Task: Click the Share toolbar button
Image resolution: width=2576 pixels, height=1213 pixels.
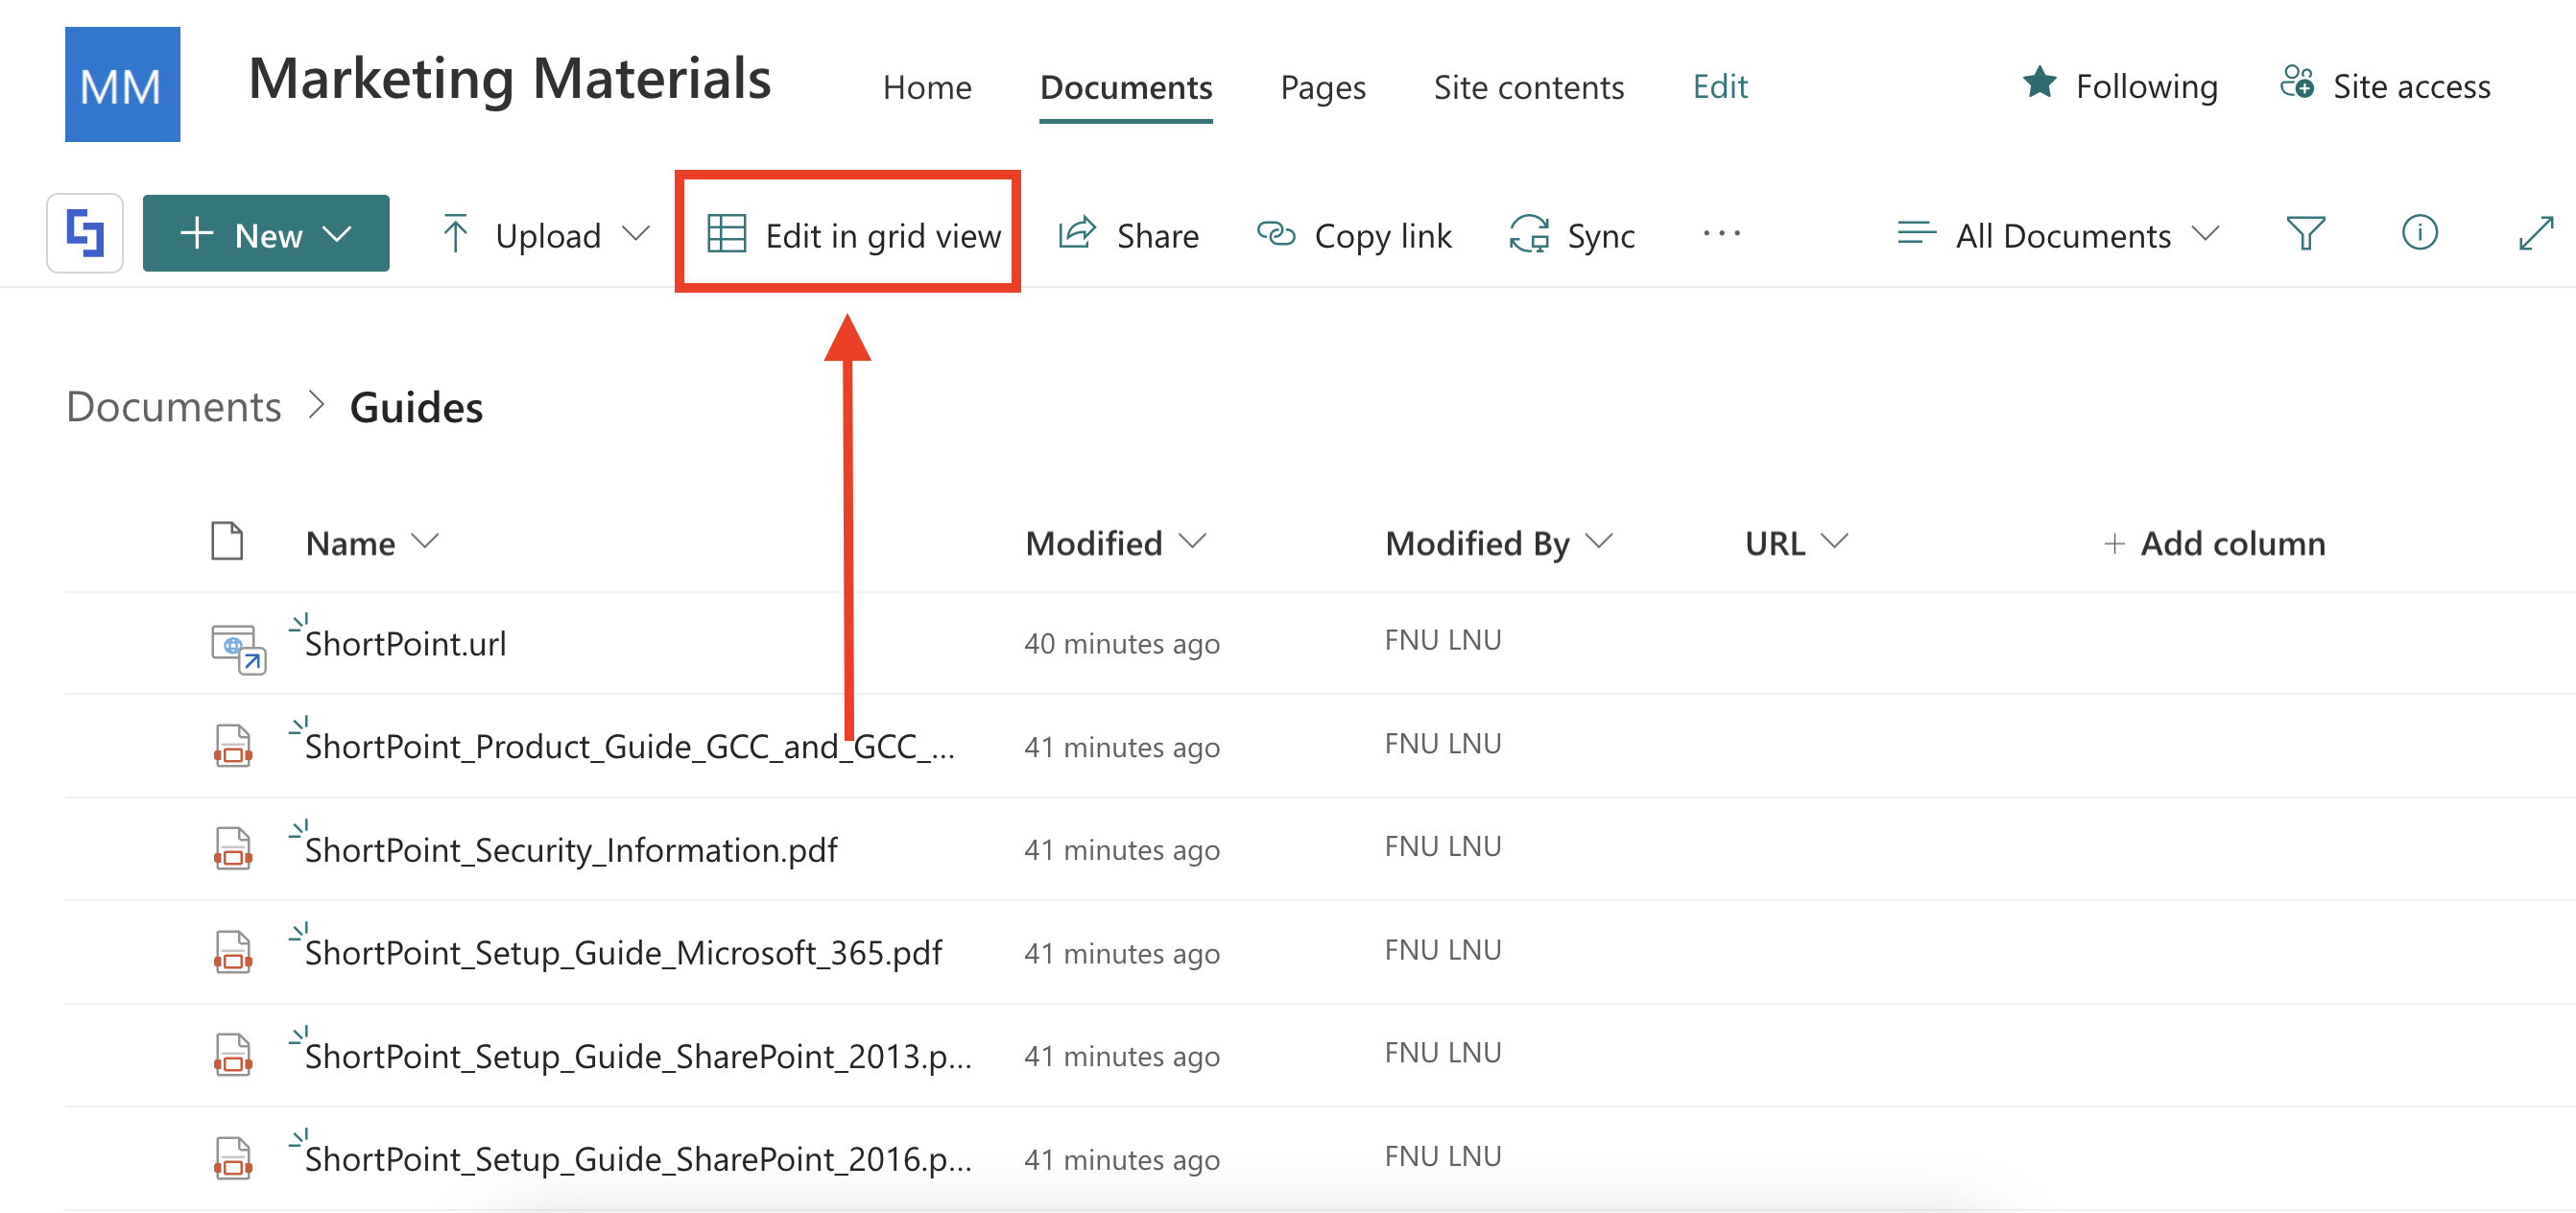Action: [x=1129, y=235]
